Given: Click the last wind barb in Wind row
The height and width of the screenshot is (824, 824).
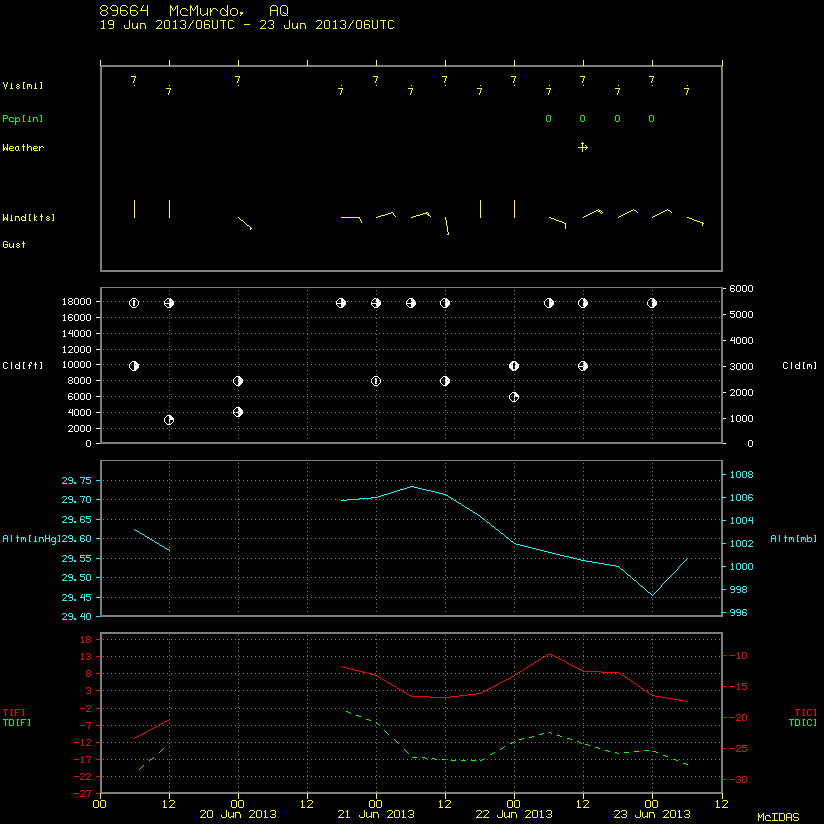Looking at the screenshot, I should (695, 221).
